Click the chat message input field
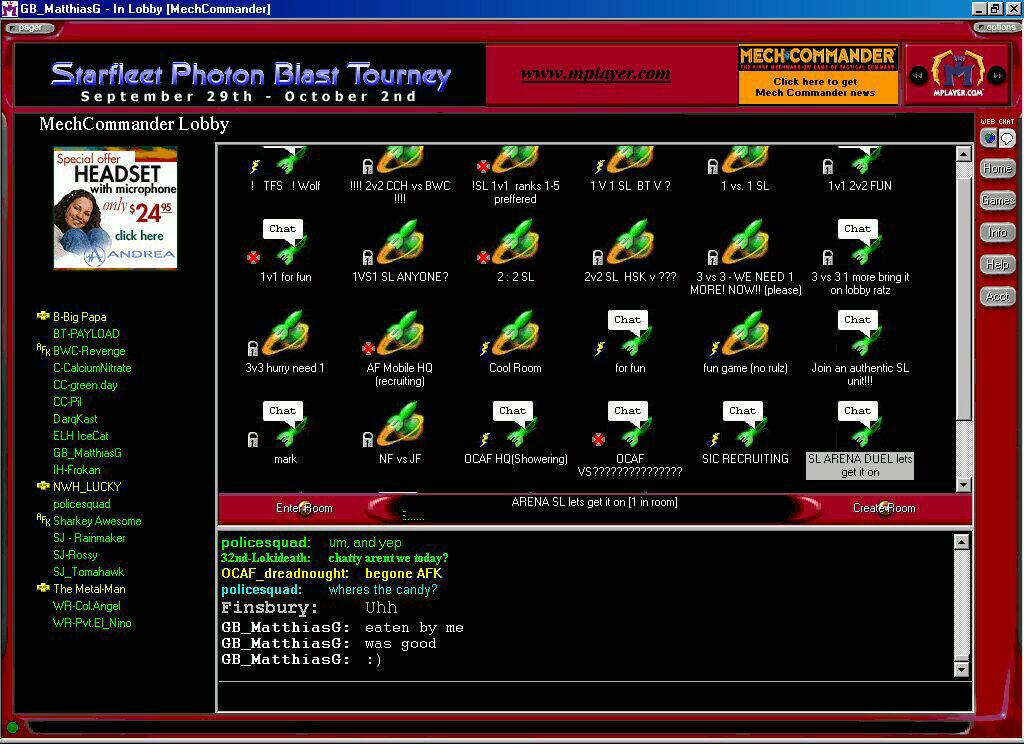The width and height of the screenshot is (1024, 744). [x=594, y=697]
